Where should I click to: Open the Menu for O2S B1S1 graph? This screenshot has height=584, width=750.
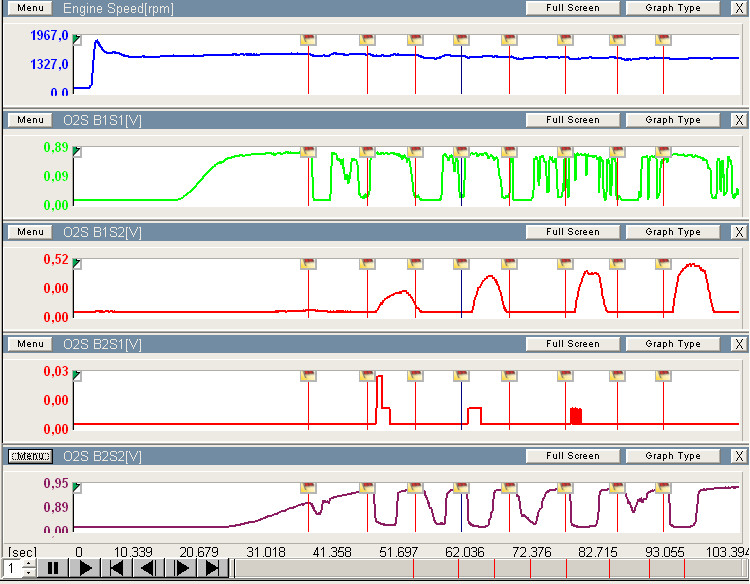(30, 120)
